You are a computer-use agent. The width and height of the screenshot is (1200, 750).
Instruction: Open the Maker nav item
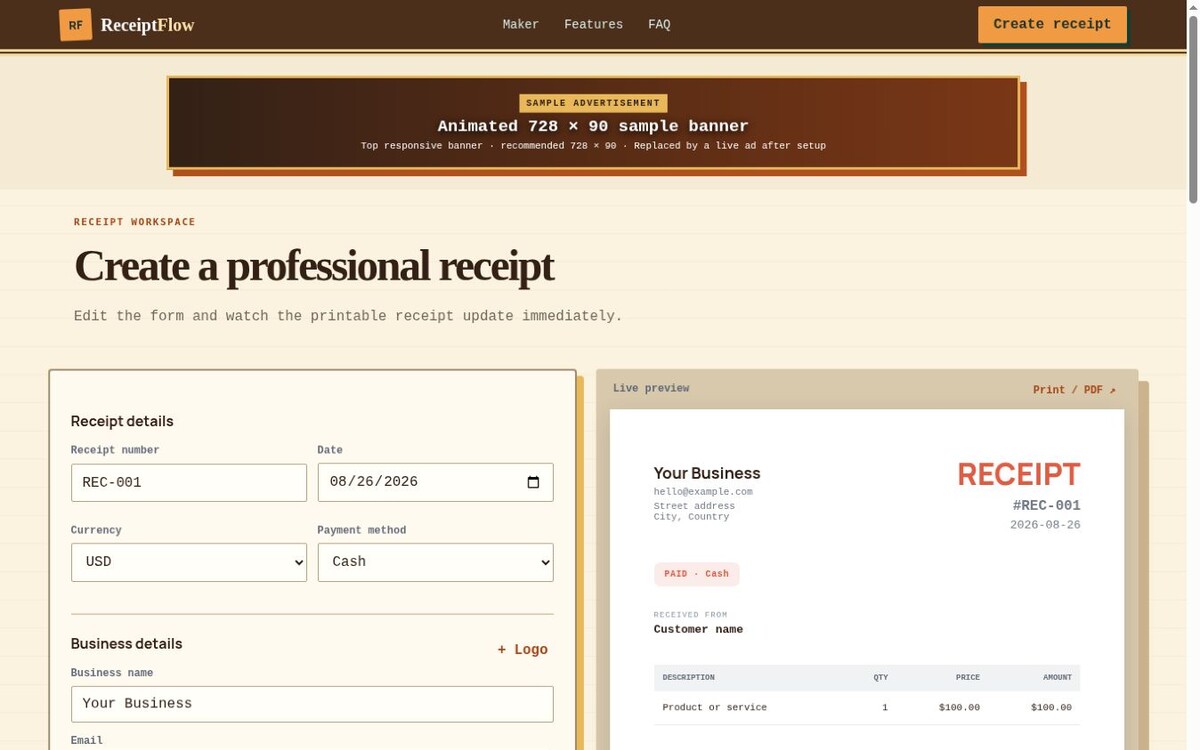coord(520,24)
